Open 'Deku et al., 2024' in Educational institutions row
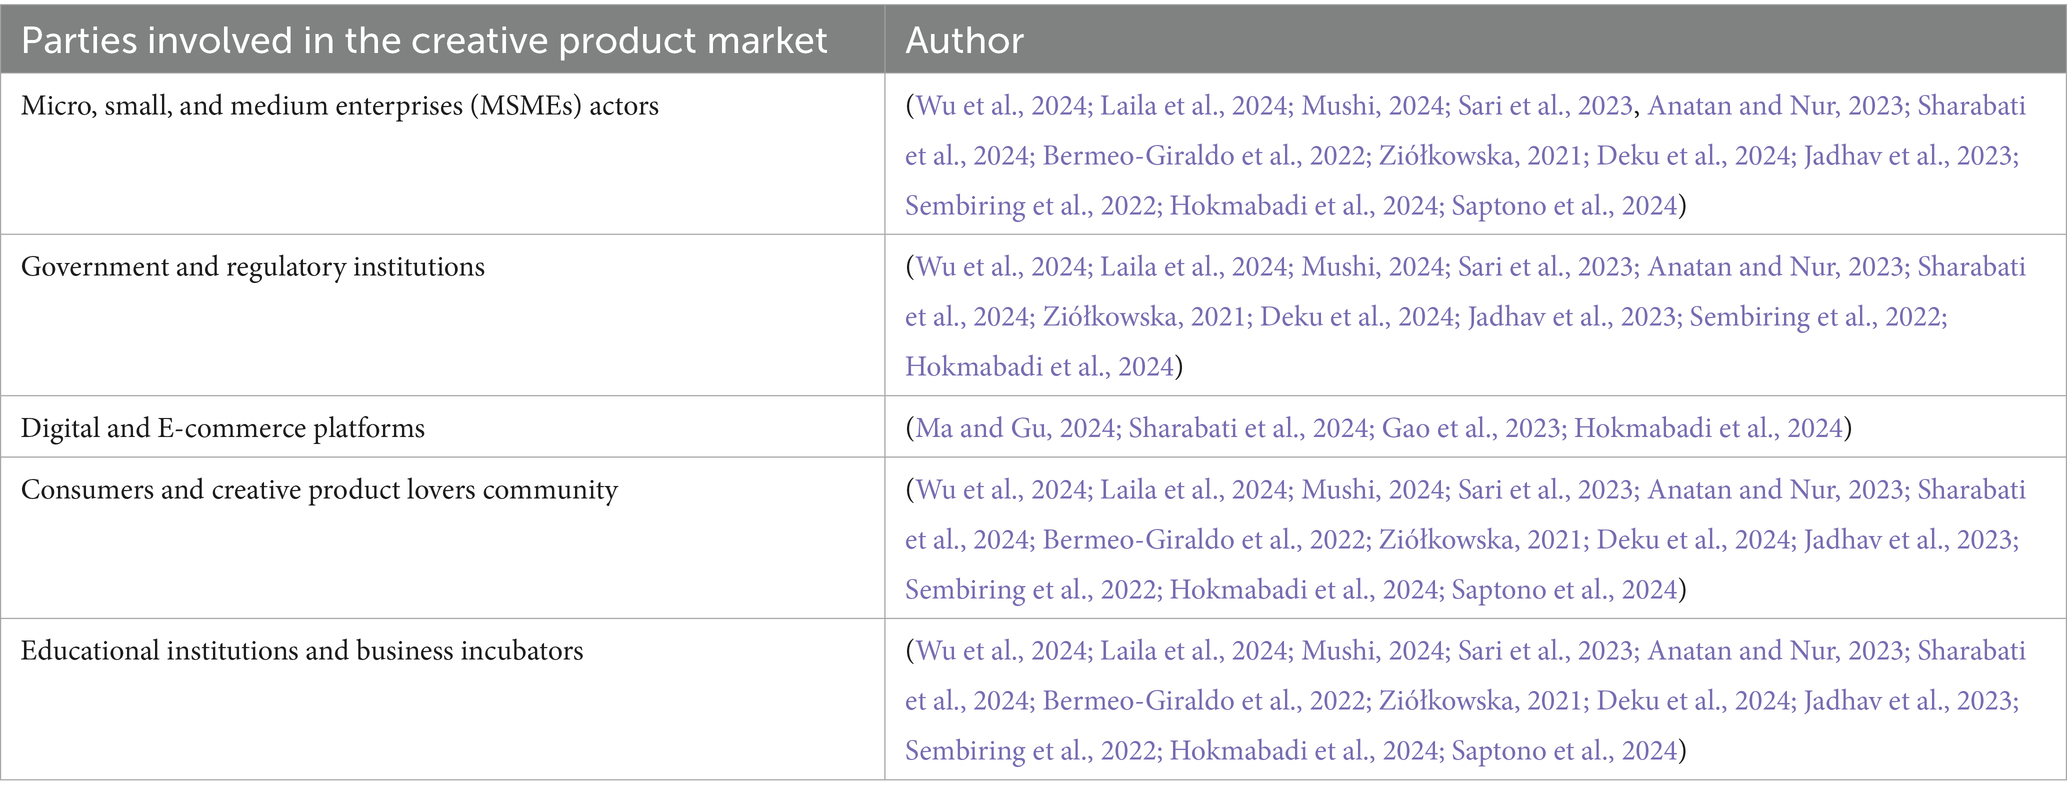Image resolution: width=2067 pixels, height=798 pixels. pos(1693,701)
